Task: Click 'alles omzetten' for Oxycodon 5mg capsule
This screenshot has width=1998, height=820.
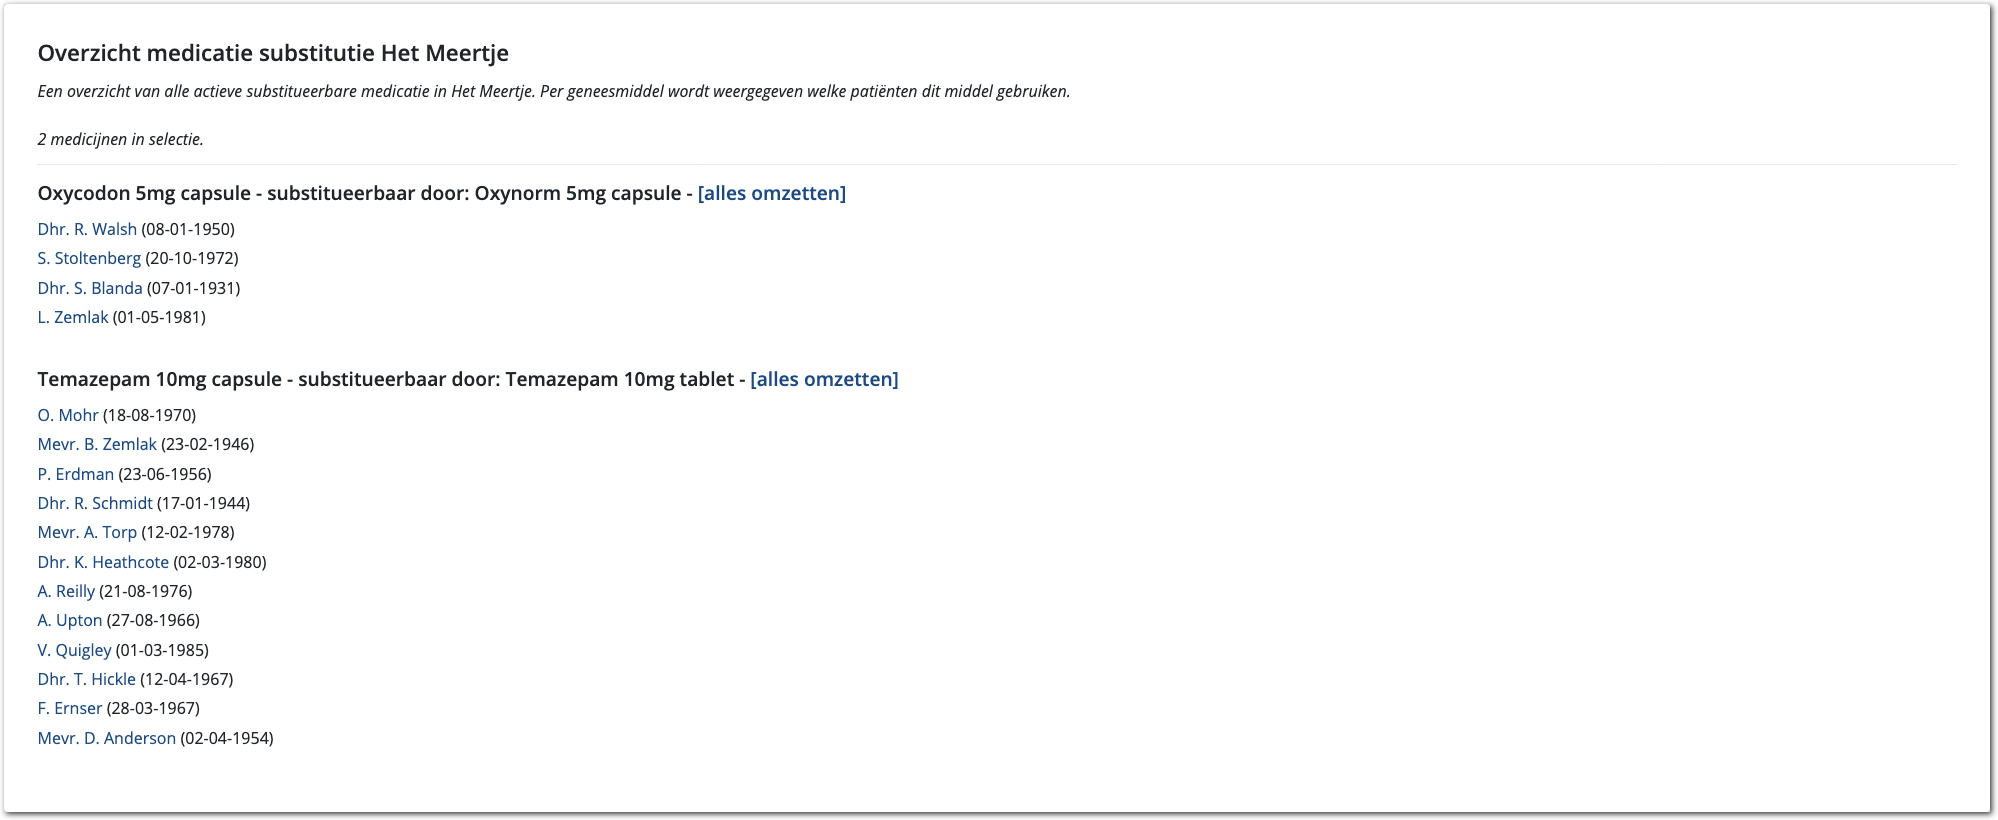Action: 771,193
